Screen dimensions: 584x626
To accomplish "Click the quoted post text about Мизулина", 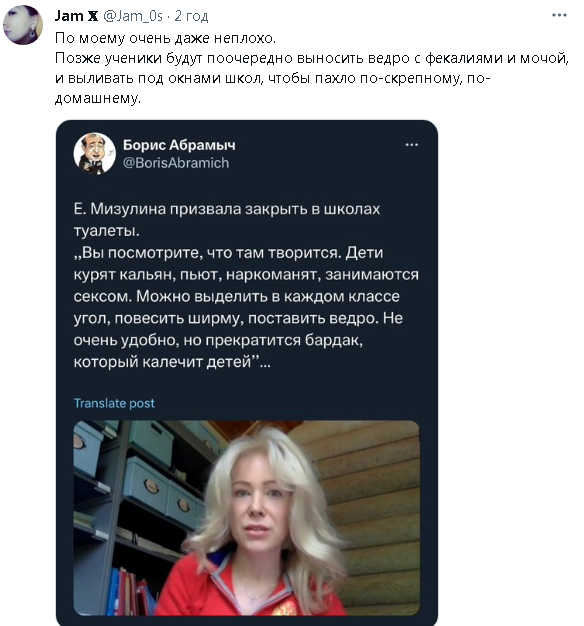I will click(x=246, y=285).
